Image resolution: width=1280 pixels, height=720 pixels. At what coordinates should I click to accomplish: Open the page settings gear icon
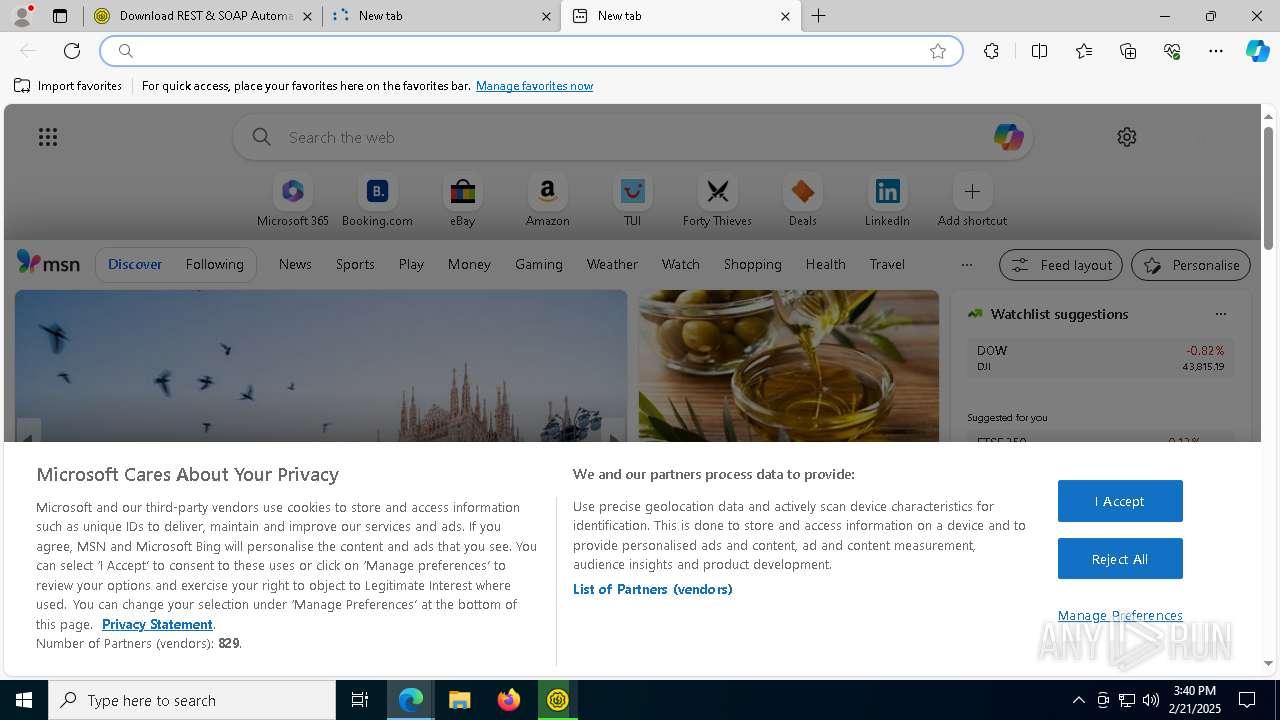point(1127,137)
